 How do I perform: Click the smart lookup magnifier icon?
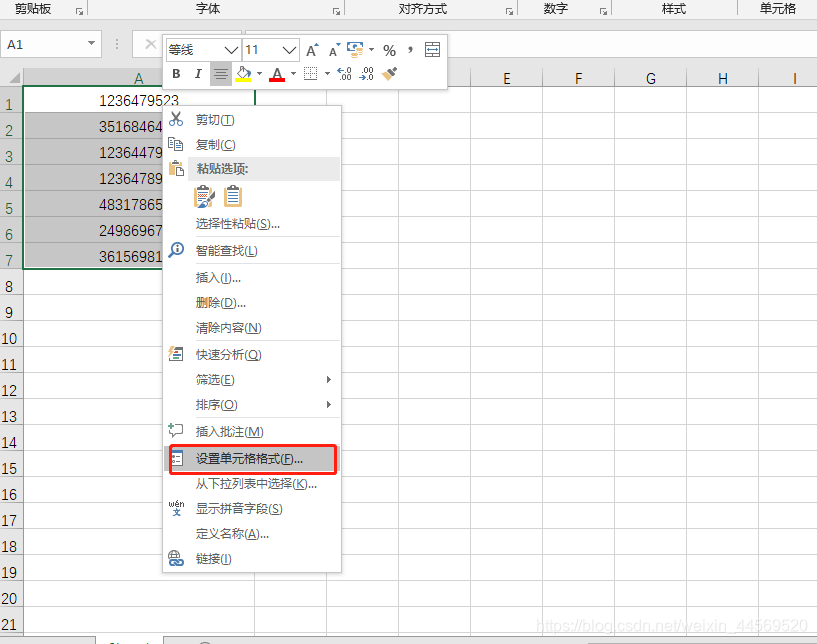point(176,250)
